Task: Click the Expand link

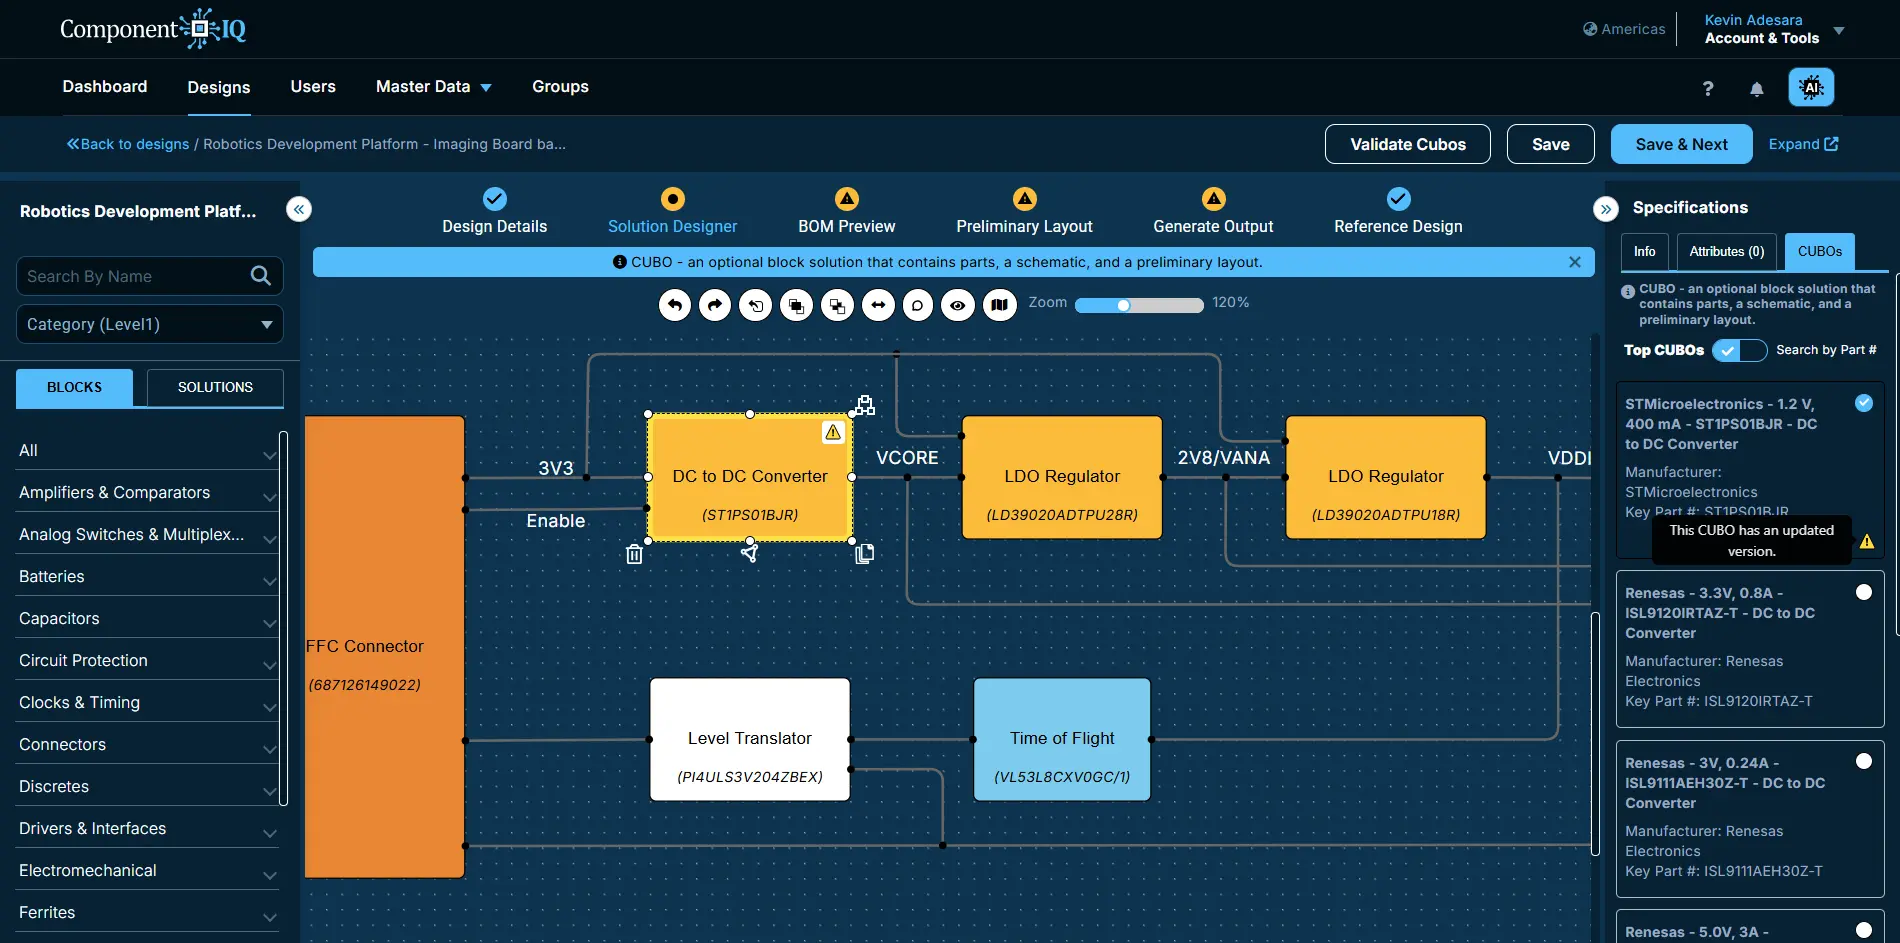Action: point(1803,144)
